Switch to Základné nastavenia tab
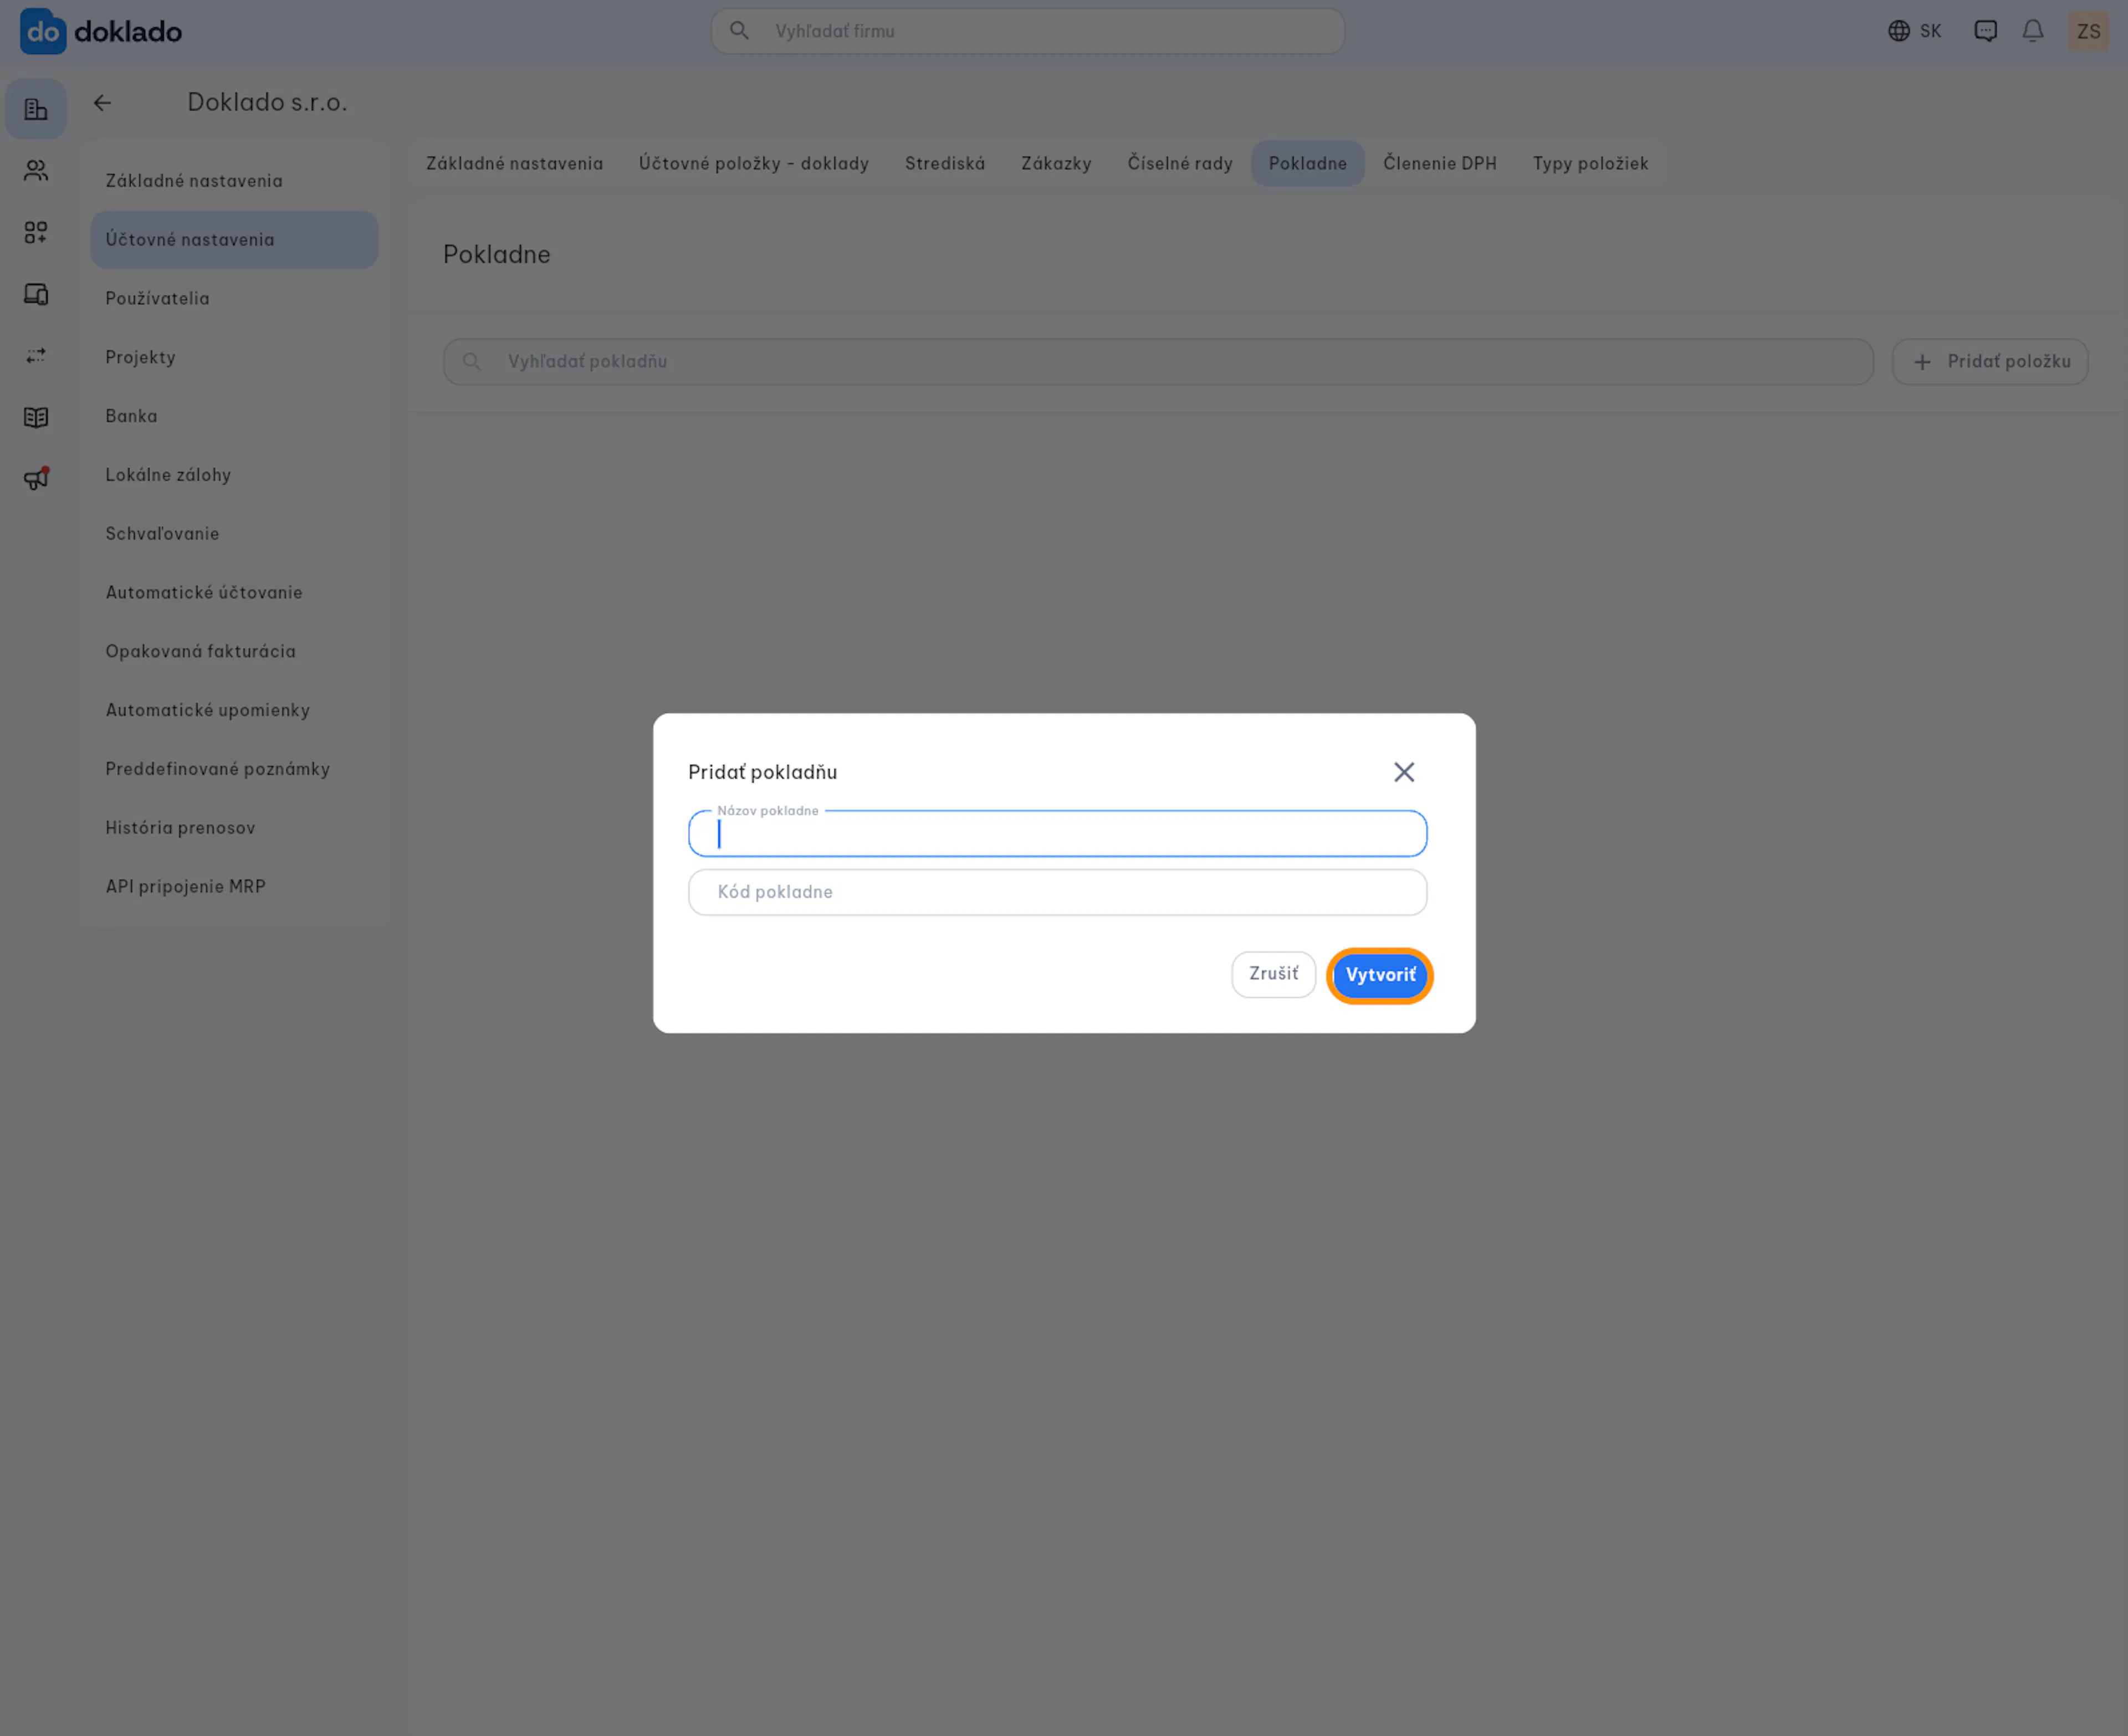The width and height of the screenshot is (2128, 1736). point(515,164)
